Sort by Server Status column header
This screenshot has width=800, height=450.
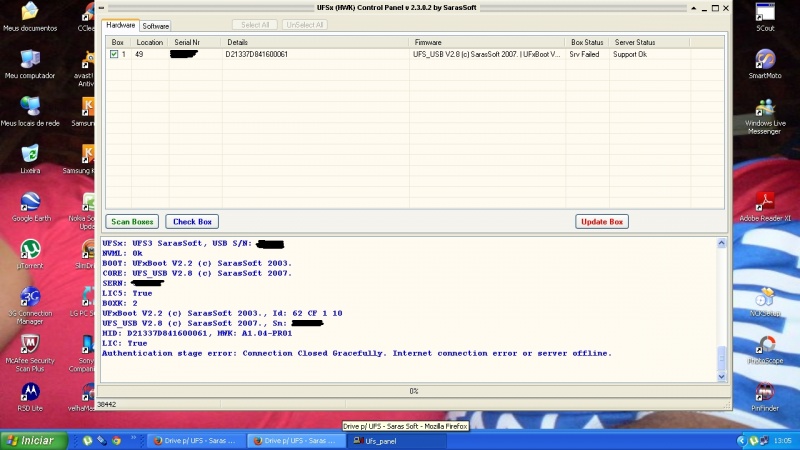pos(649,42)
